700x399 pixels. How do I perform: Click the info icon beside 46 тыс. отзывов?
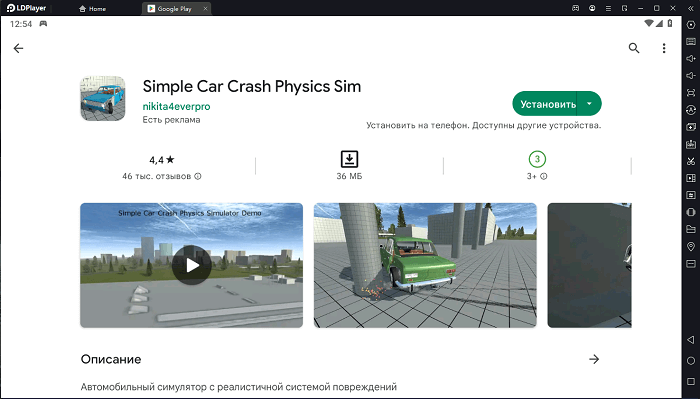click(x=198, y=176)
